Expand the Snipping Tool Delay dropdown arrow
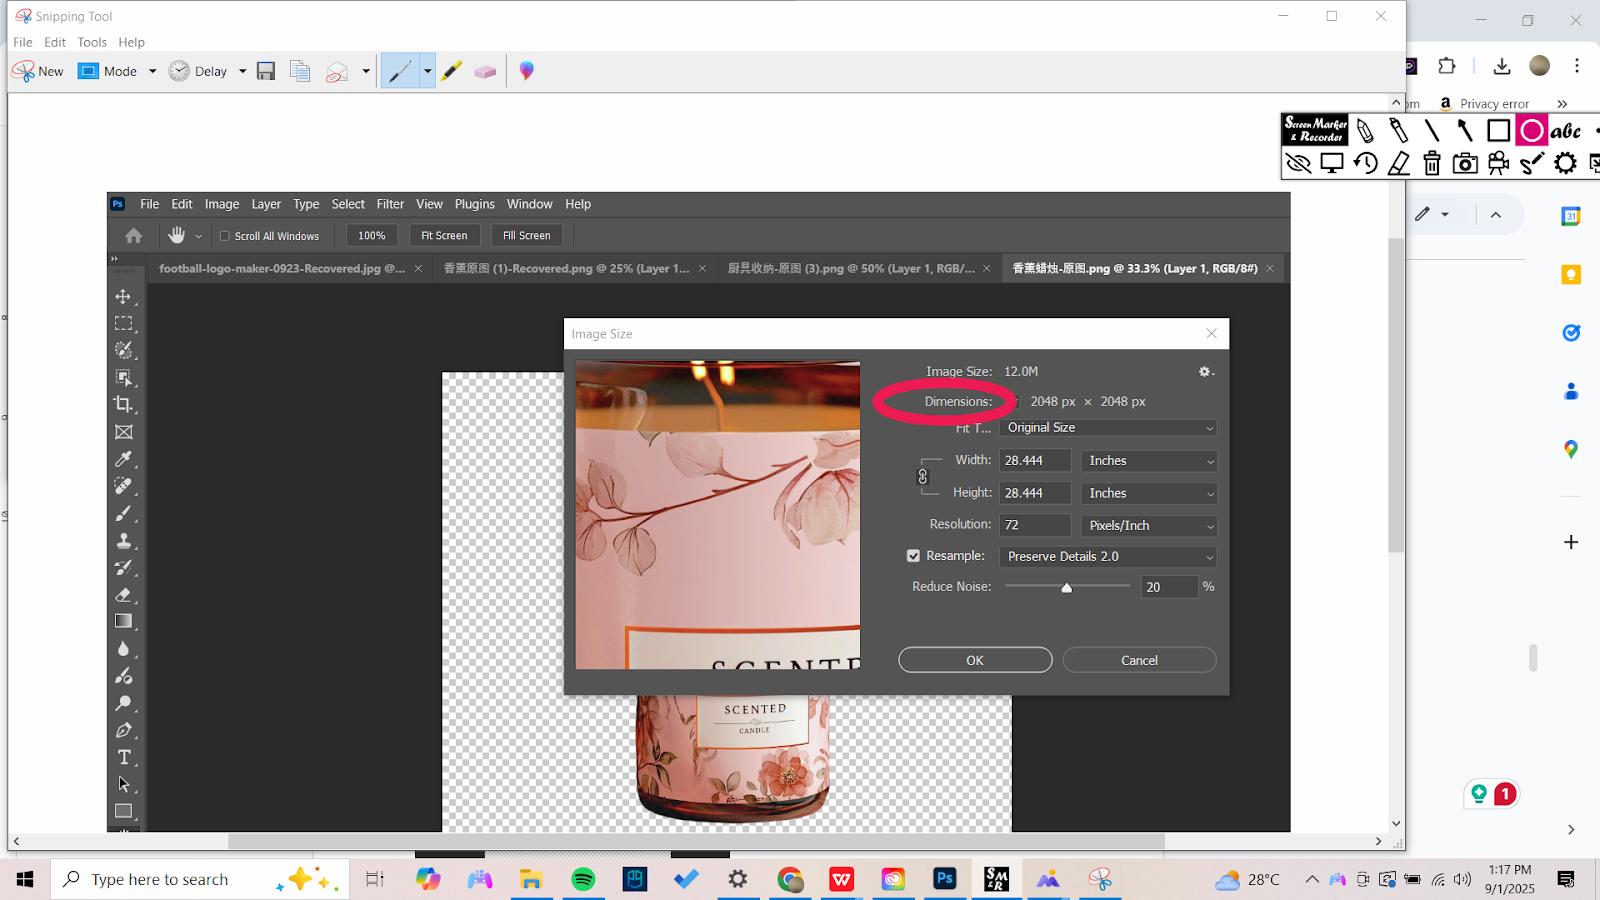This screenshot has height=900, width=1600. (x=242, y=71)
